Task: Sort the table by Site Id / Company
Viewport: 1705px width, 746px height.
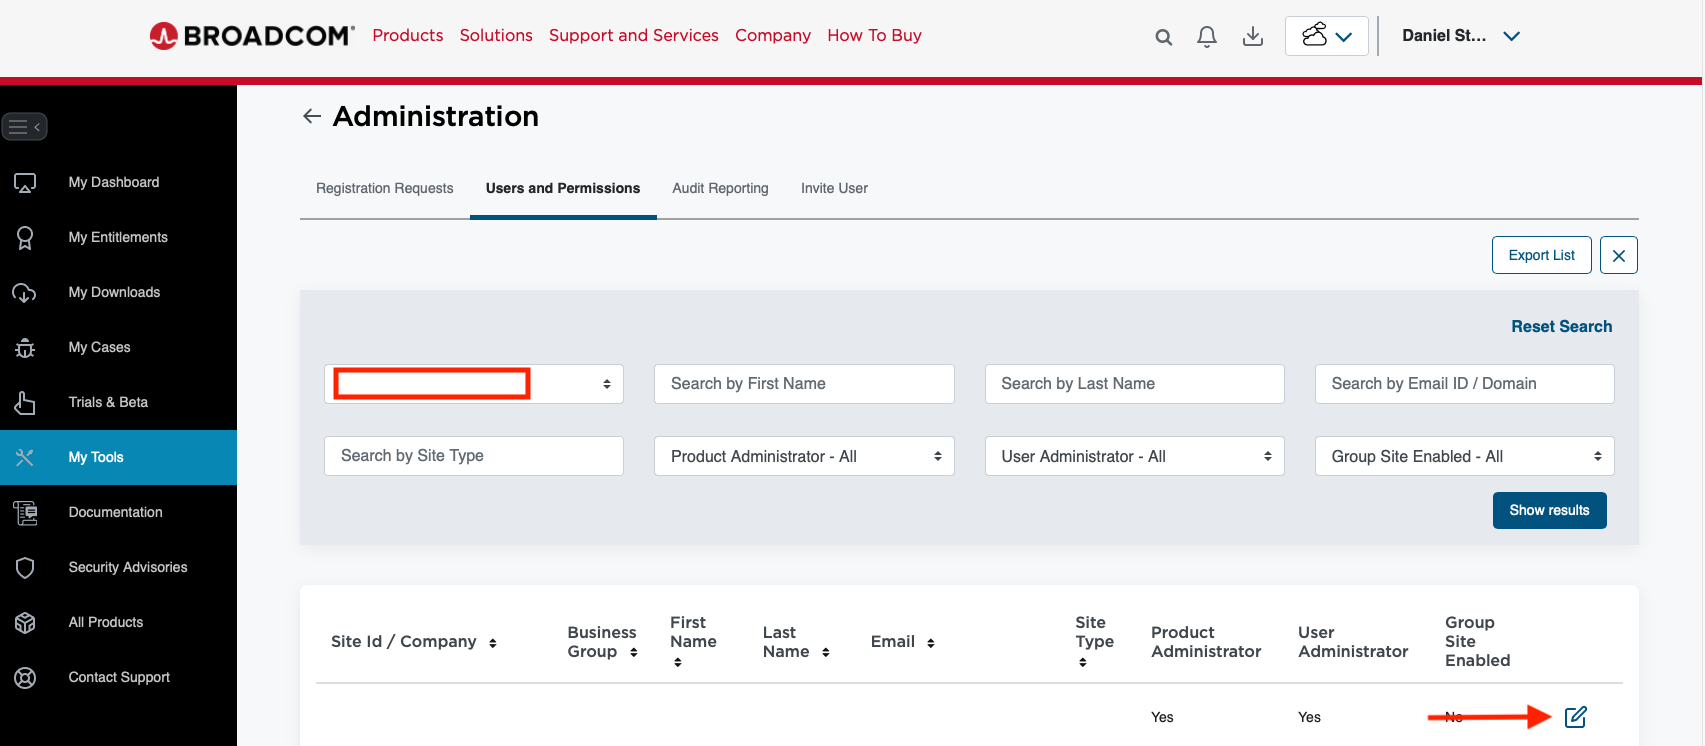Action: [492, 643]
